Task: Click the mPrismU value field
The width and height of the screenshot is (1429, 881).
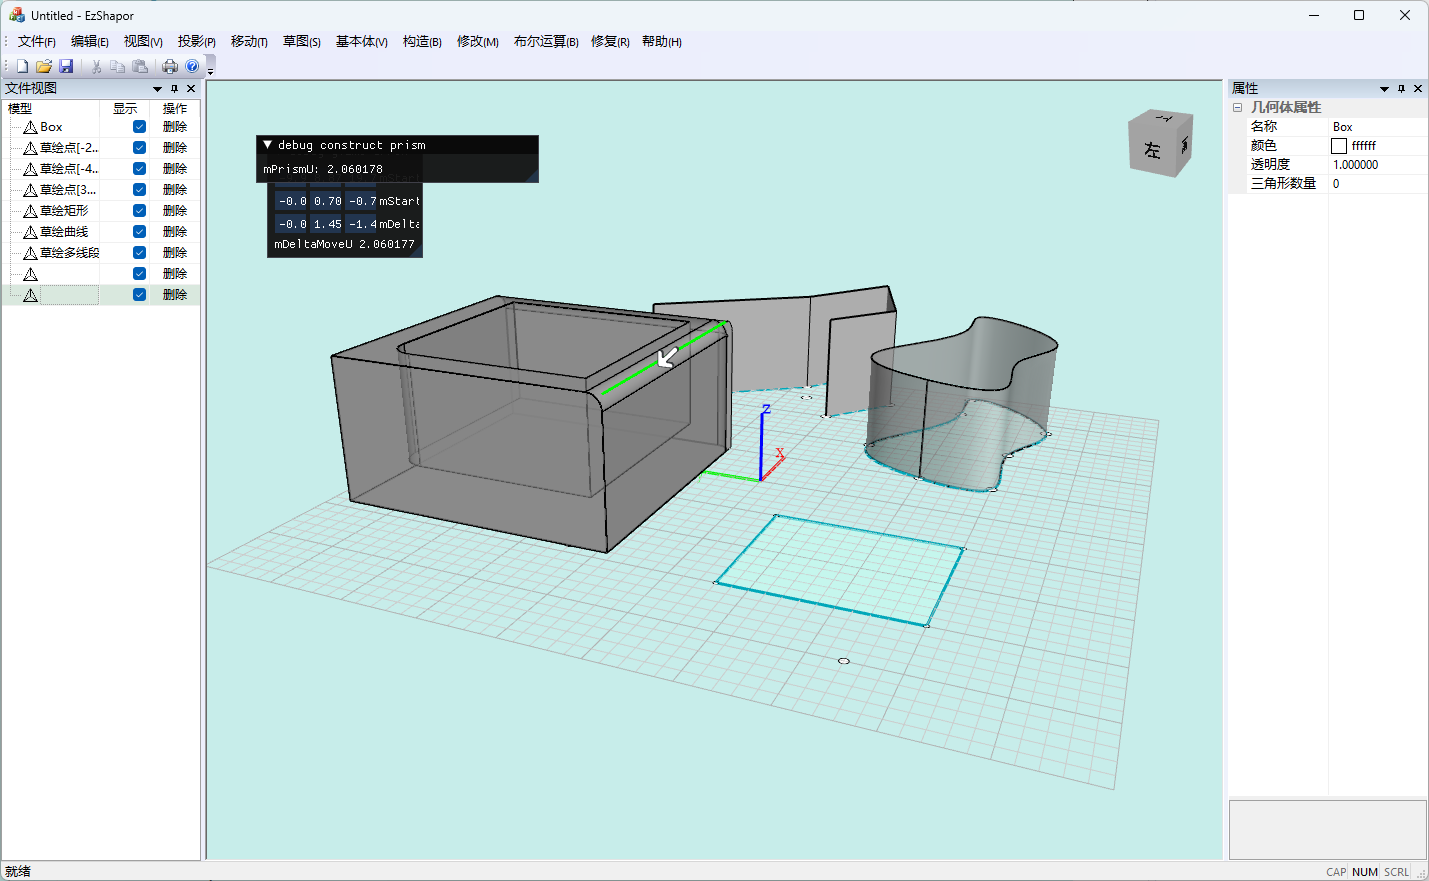Action: tap(354, 169)
